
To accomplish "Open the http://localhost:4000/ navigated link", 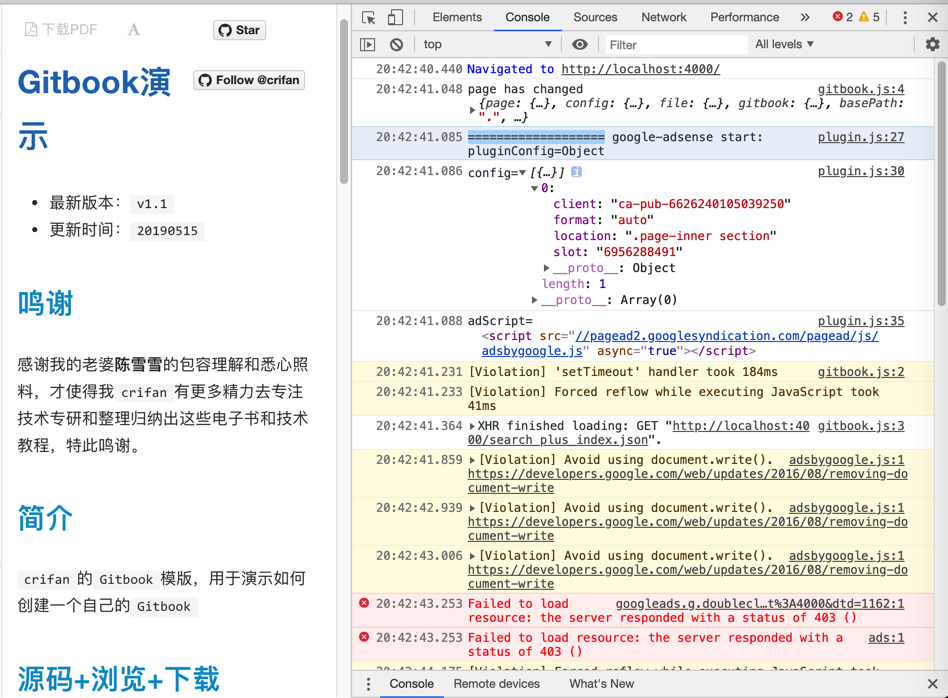I will 640,69.
